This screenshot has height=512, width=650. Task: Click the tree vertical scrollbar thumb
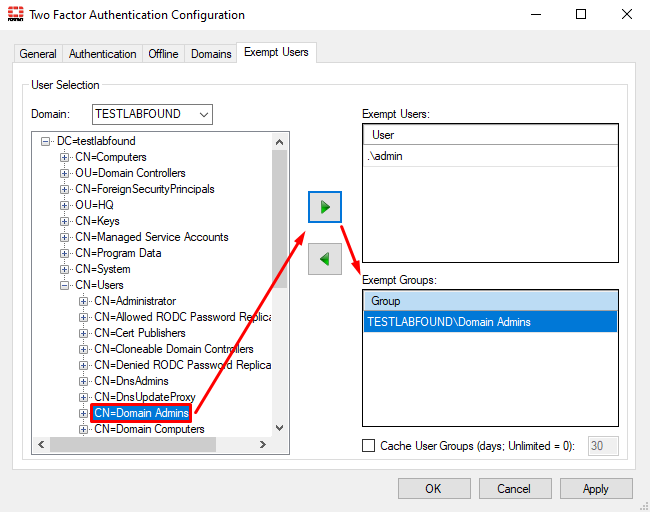280,219
